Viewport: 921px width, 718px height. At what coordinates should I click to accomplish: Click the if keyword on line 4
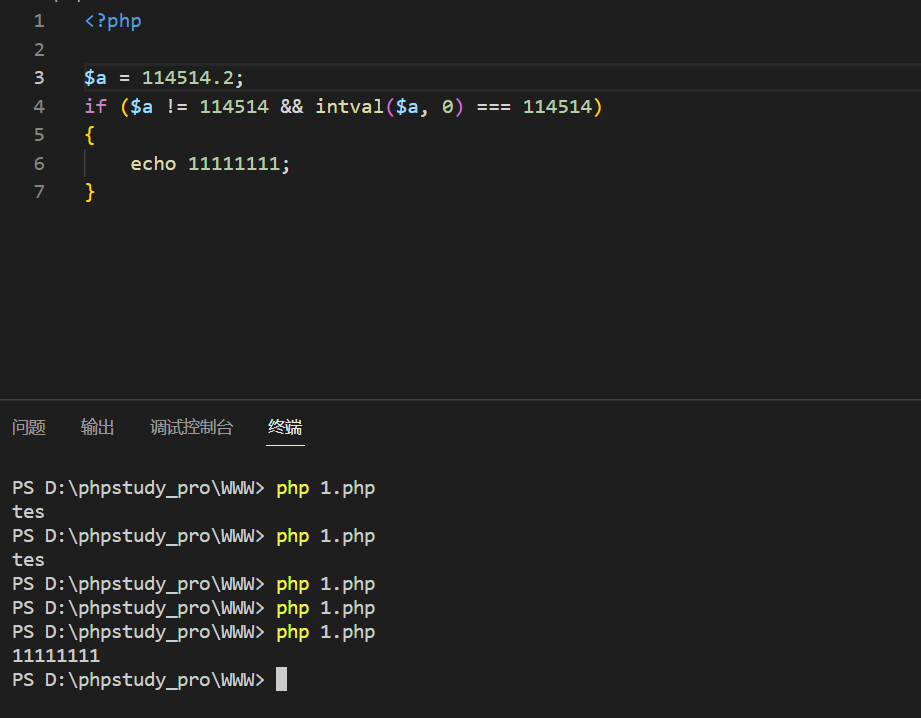click(x=95, y=106)
